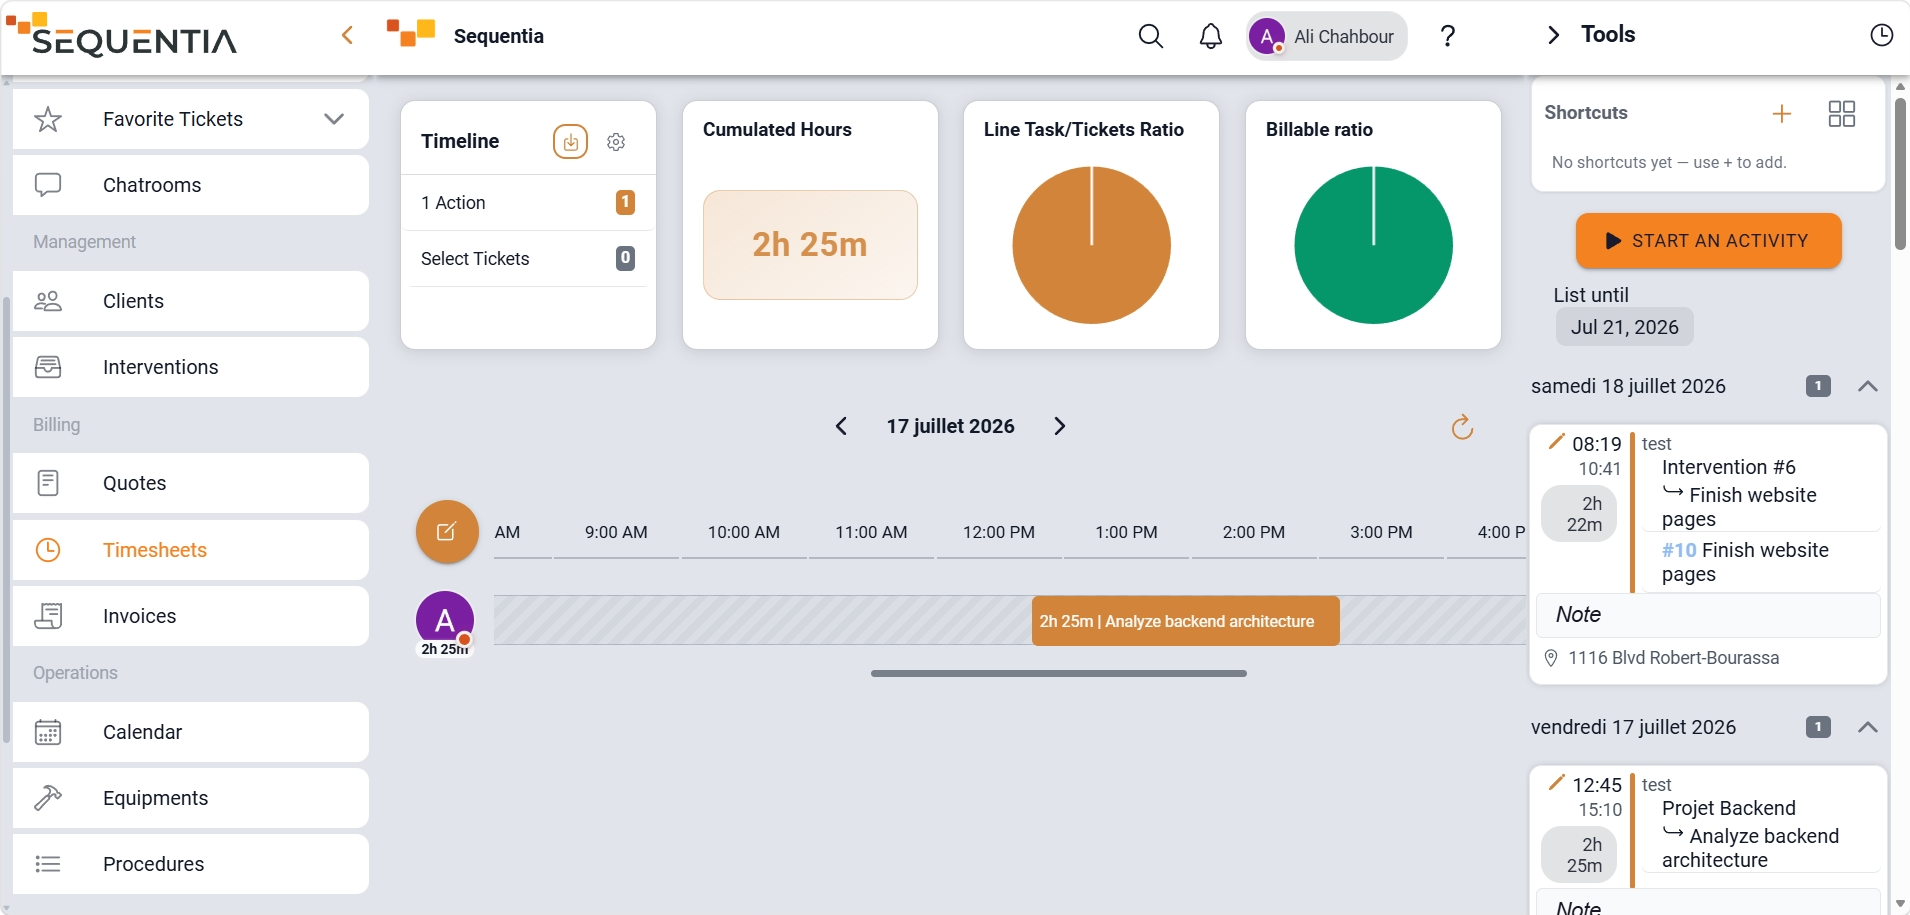Click the horizontal timeline scrollbar
This screenshot has height=915, width=1910.
tap(1058, 674)
